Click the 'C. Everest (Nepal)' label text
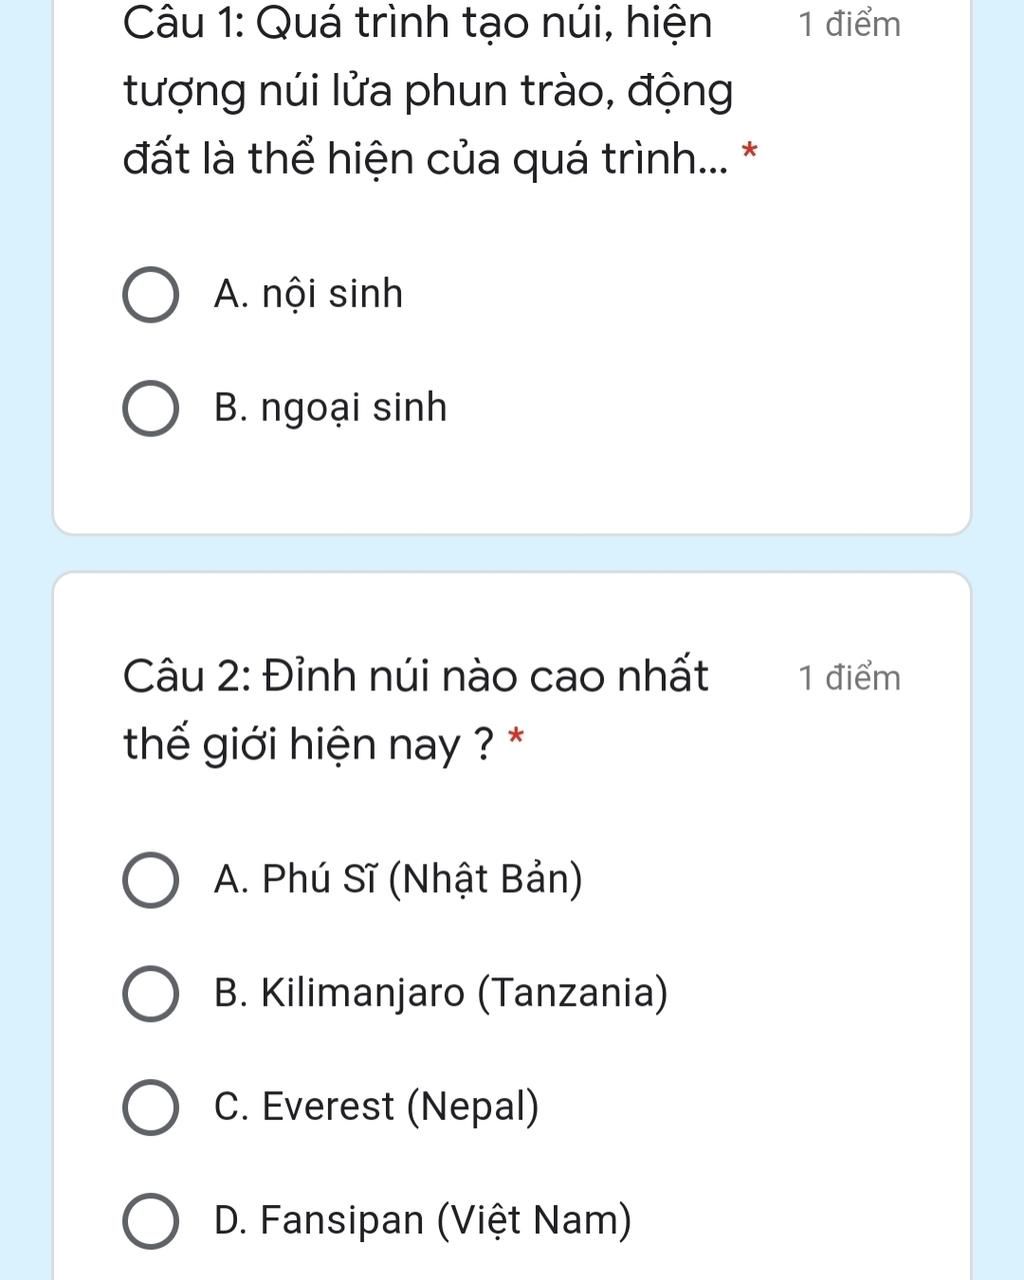Image resolution: width=1024 pixels, height=1280 pixels. tap(376, 1108)
